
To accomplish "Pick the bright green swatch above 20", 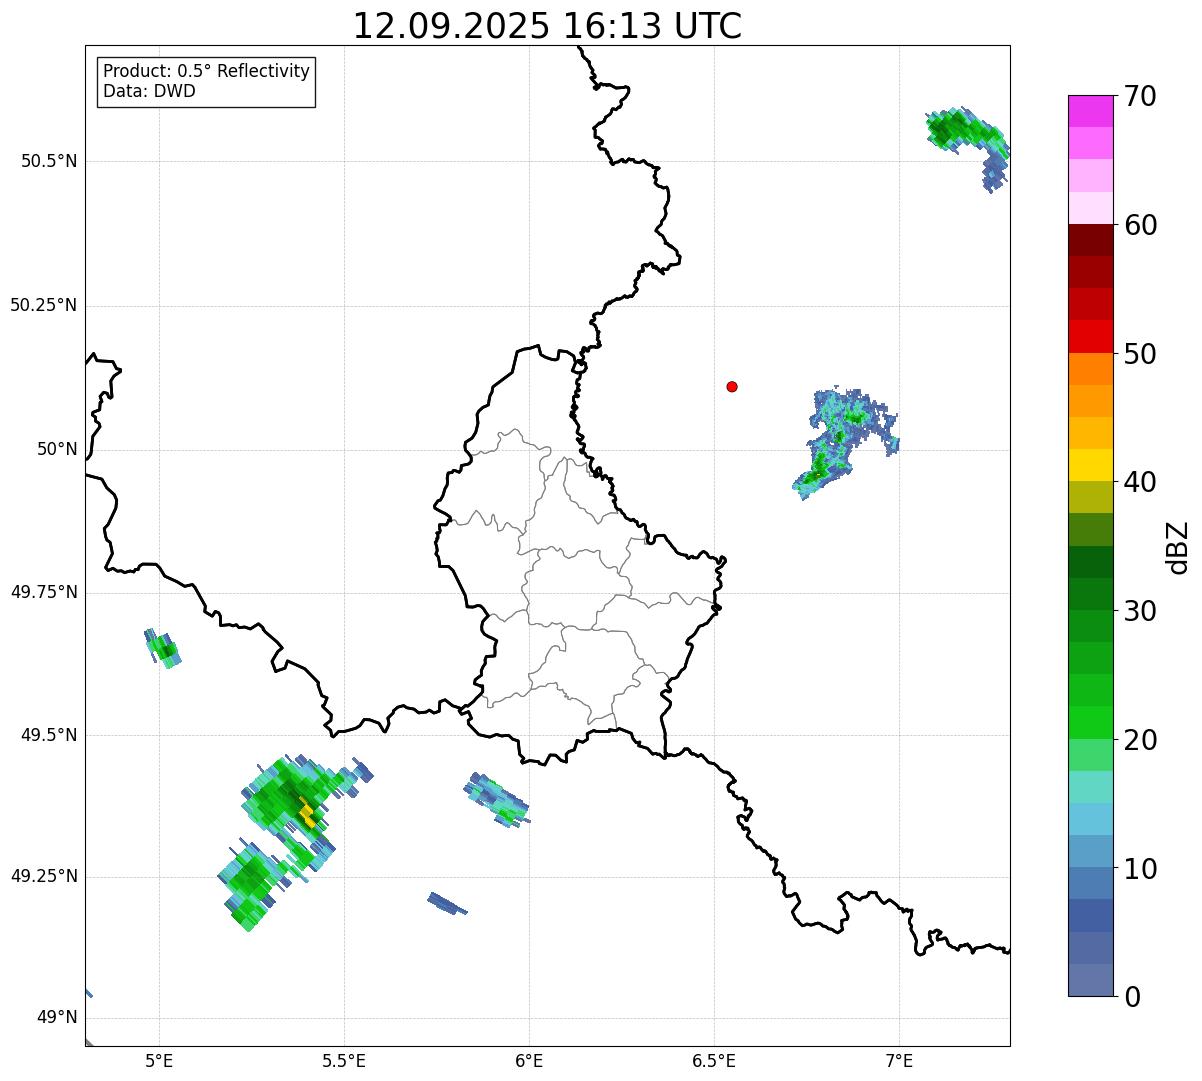I will click(1090, 723).
